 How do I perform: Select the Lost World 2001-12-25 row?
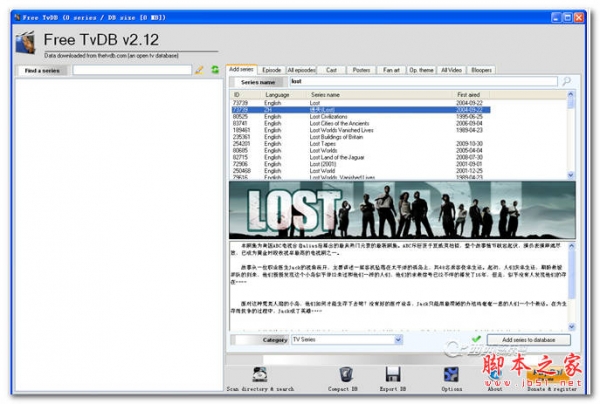coord(360,171)
